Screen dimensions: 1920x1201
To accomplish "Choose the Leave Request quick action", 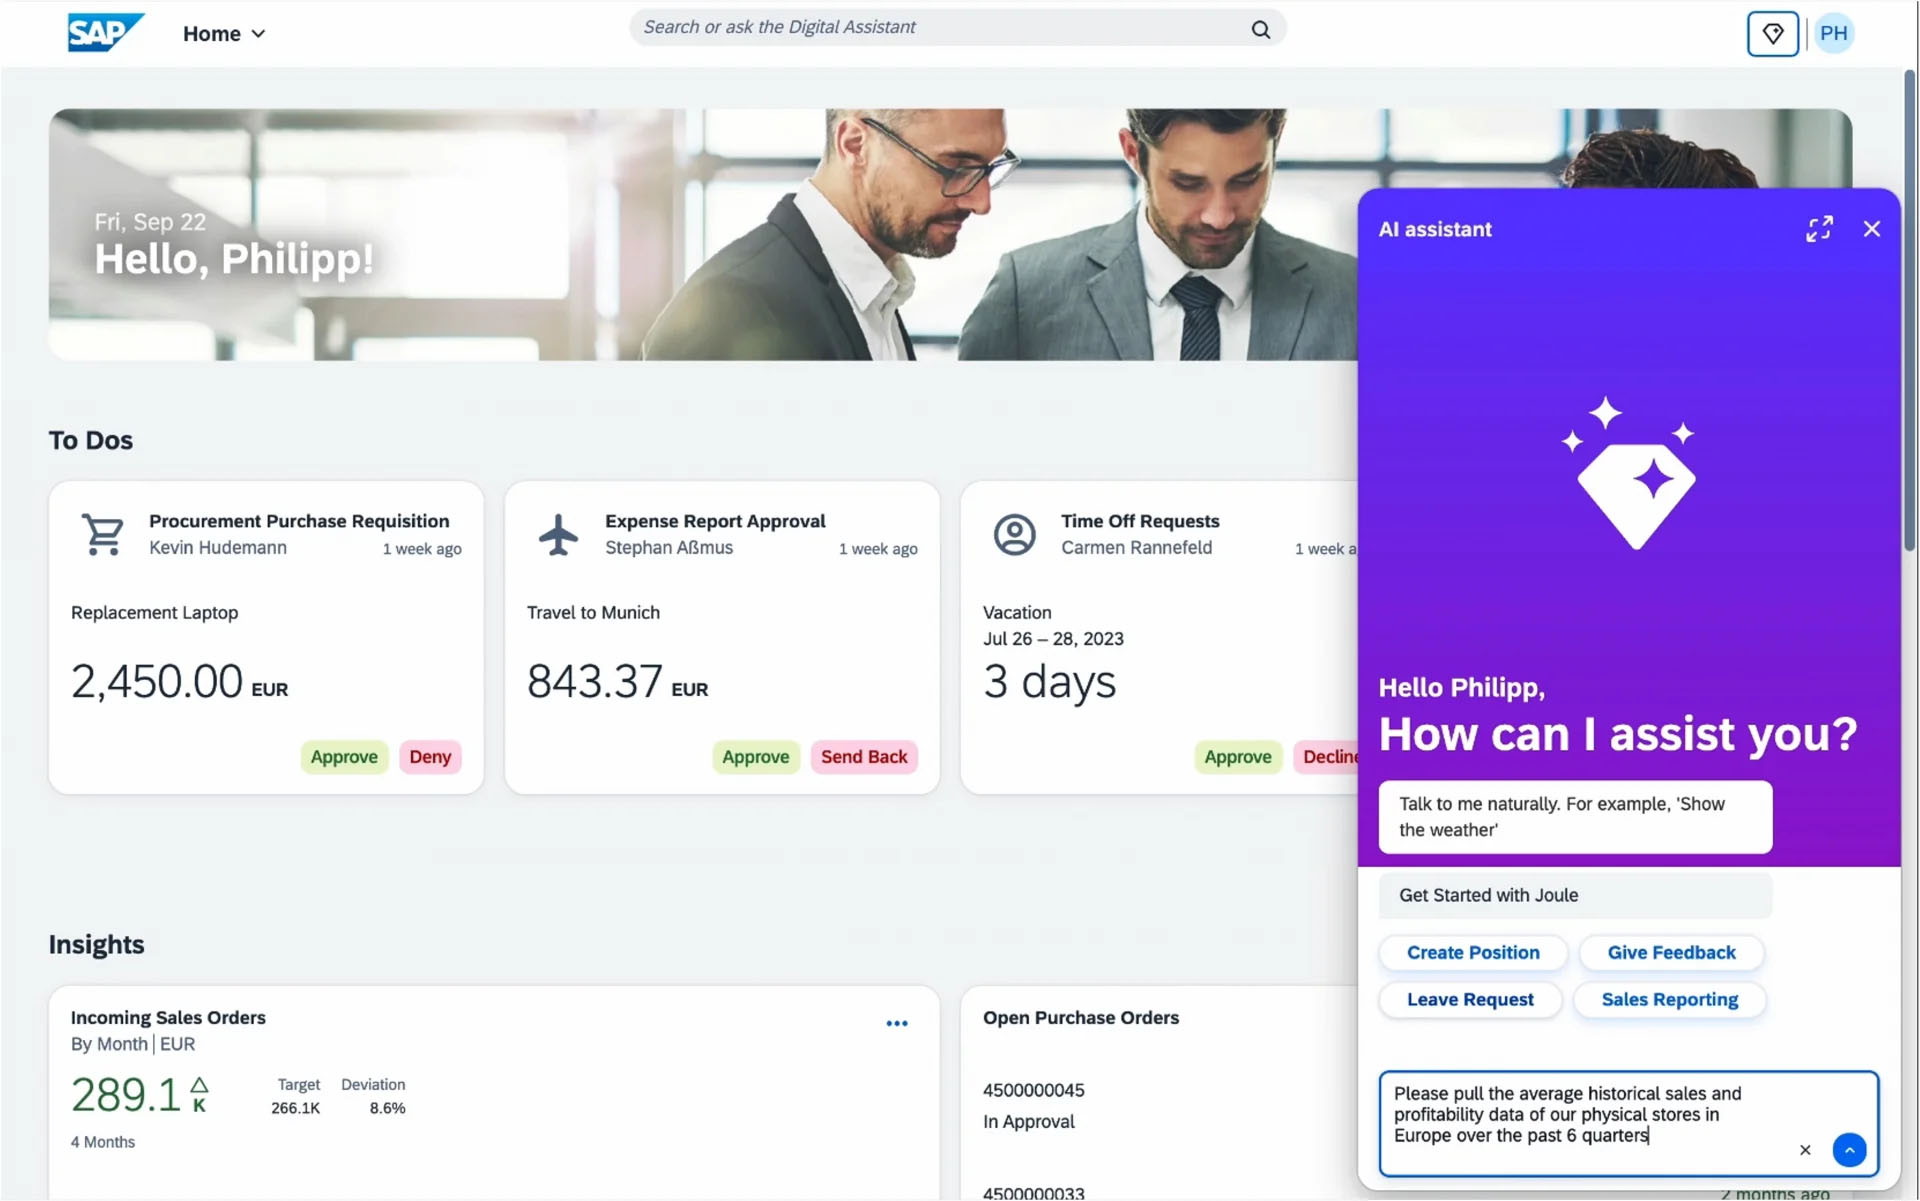I will coord(1469,999).
